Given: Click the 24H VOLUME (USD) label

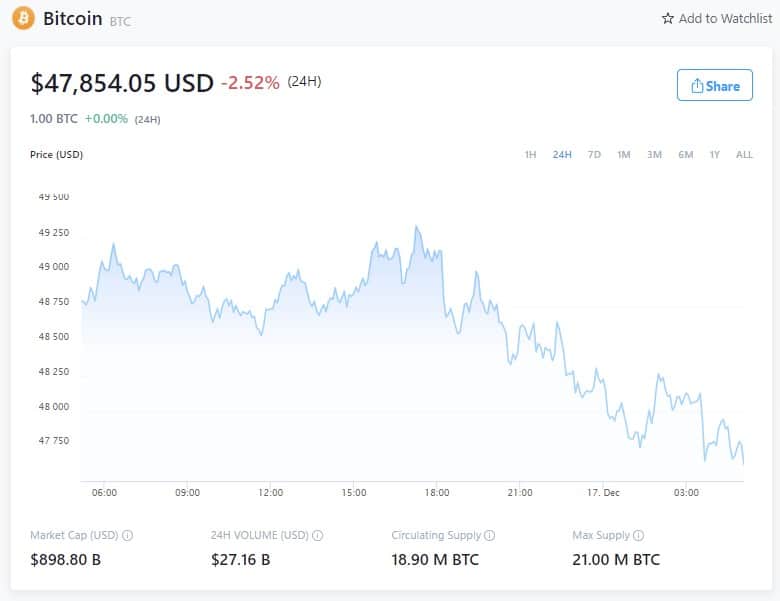Looking at the screenshot, I should [260, 535].
